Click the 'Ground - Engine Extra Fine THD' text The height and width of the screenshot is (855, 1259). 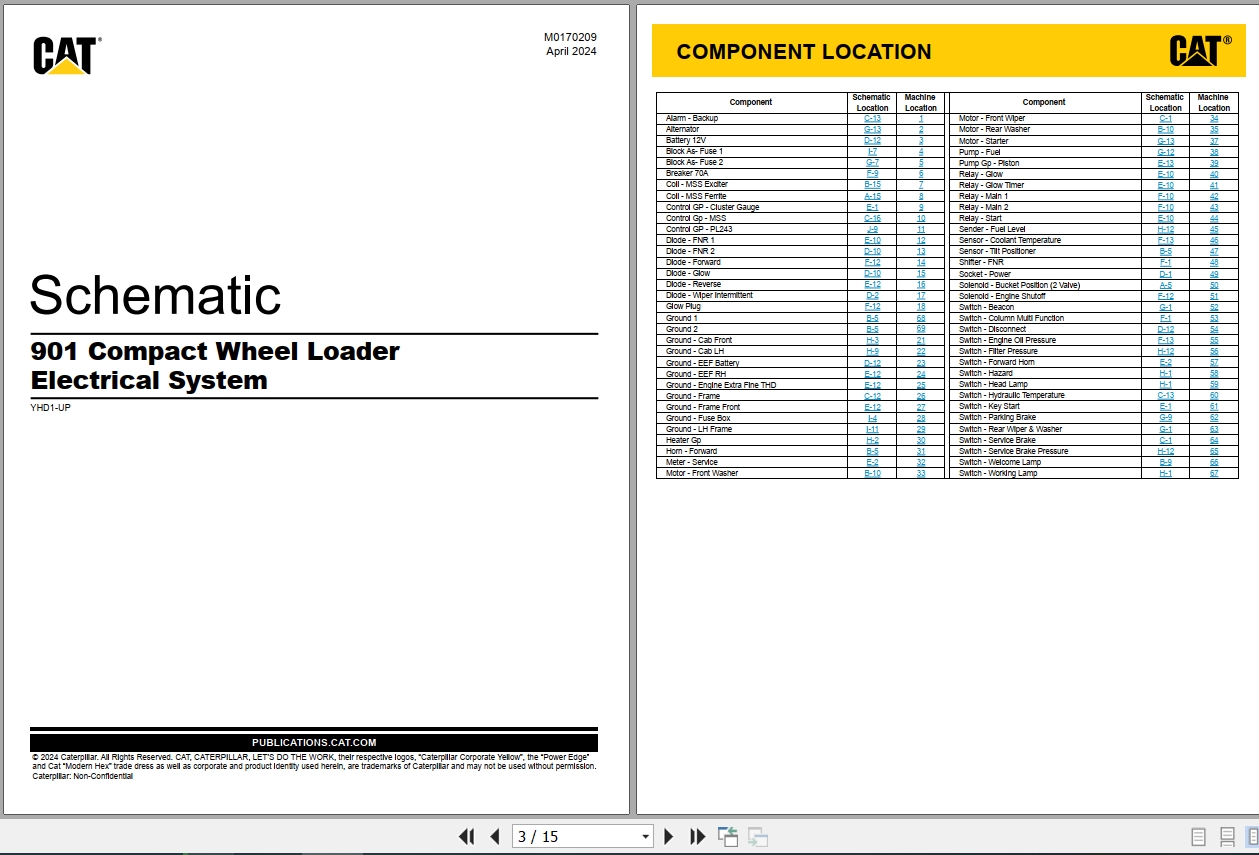(721, 385)
